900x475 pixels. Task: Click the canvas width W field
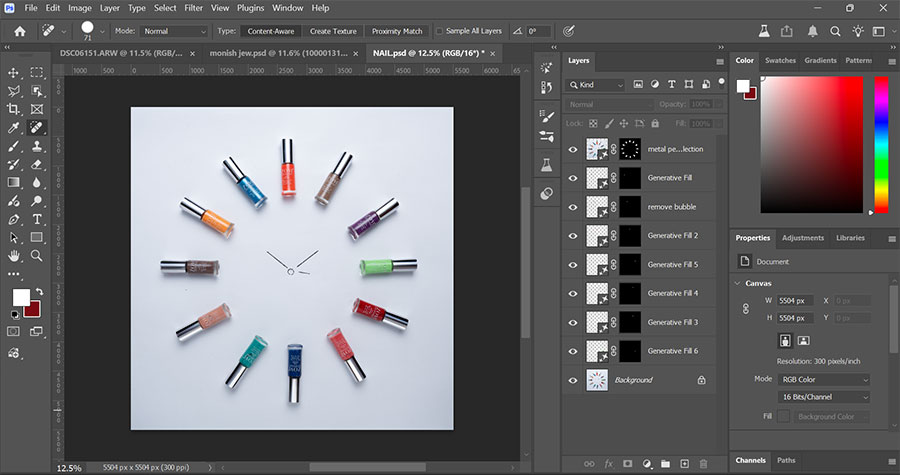point(795,301)
